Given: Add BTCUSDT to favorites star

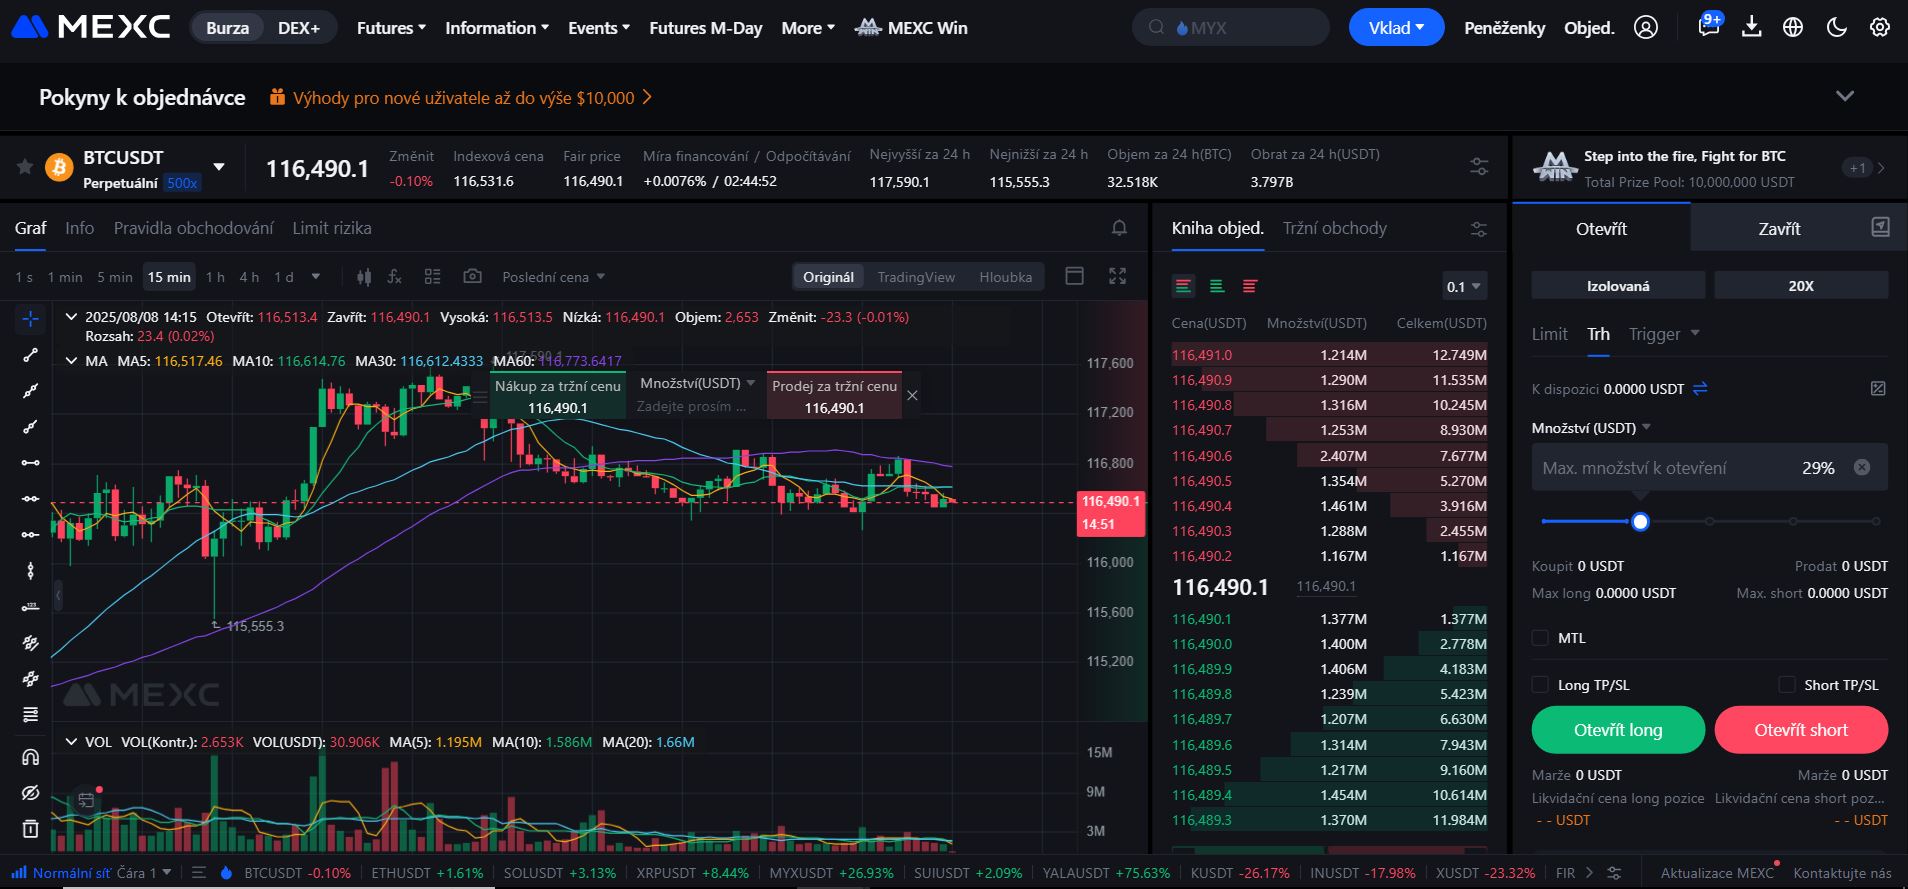Looking at the screenshot, I should 25,167.
